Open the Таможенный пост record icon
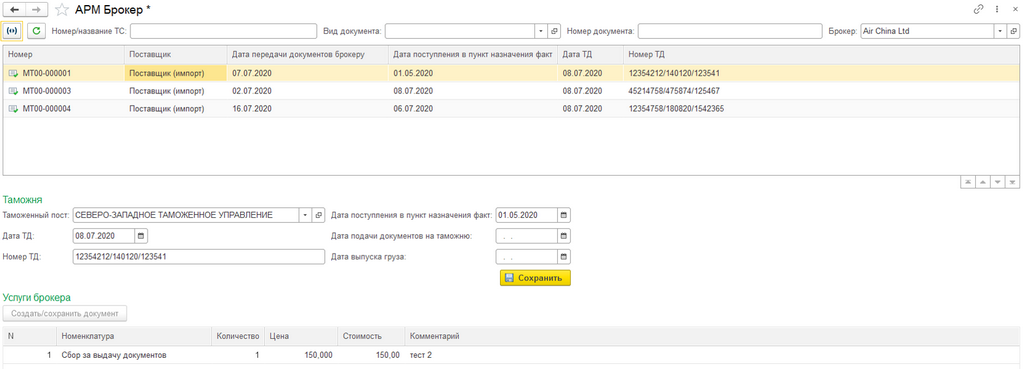Viewport: 1024px width, 369px height. (x=319, y=215)
